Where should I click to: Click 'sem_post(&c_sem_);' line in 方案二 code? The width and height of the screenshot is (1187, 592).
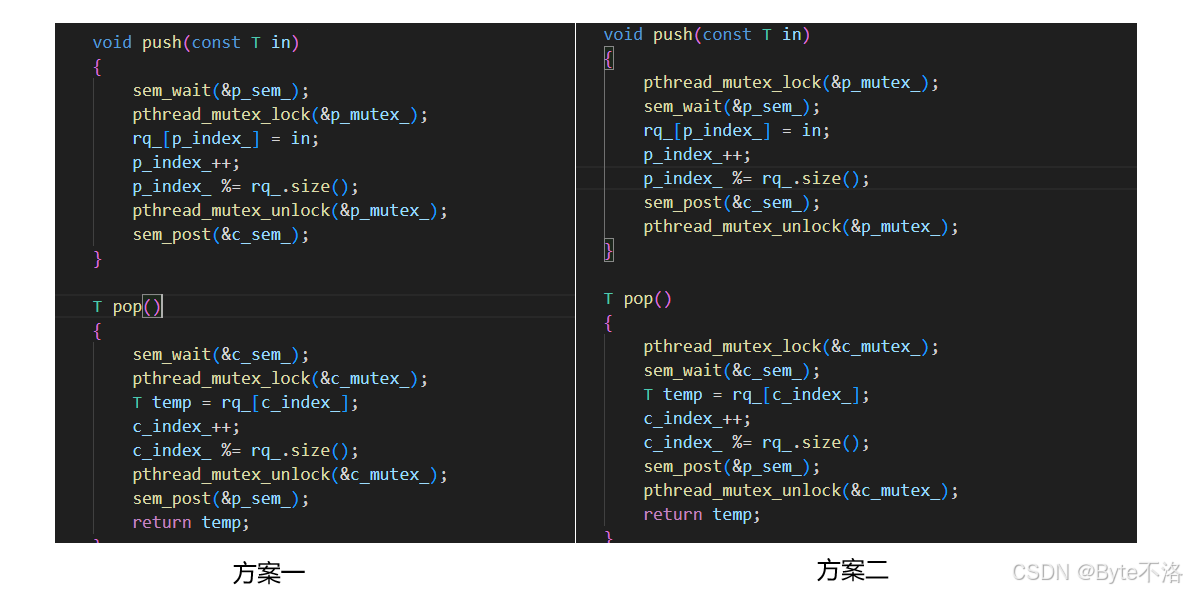pyautogui.click(x=732, y=203)
